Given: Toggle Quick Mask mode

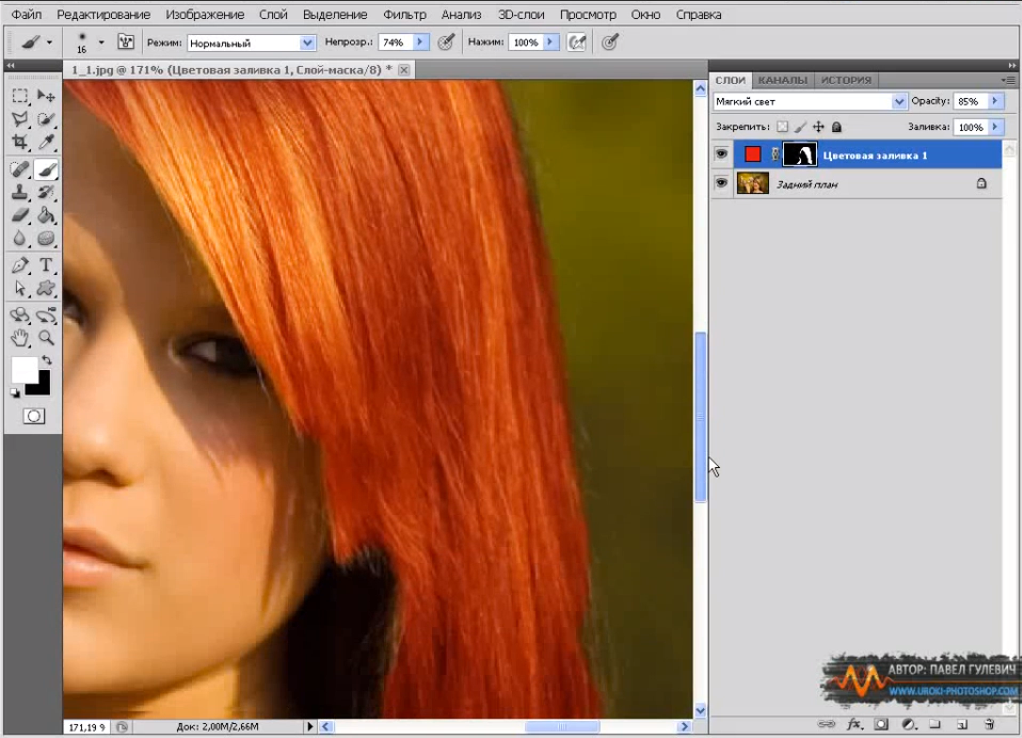Looking at the screenshot, I should [x=34, y=416].
